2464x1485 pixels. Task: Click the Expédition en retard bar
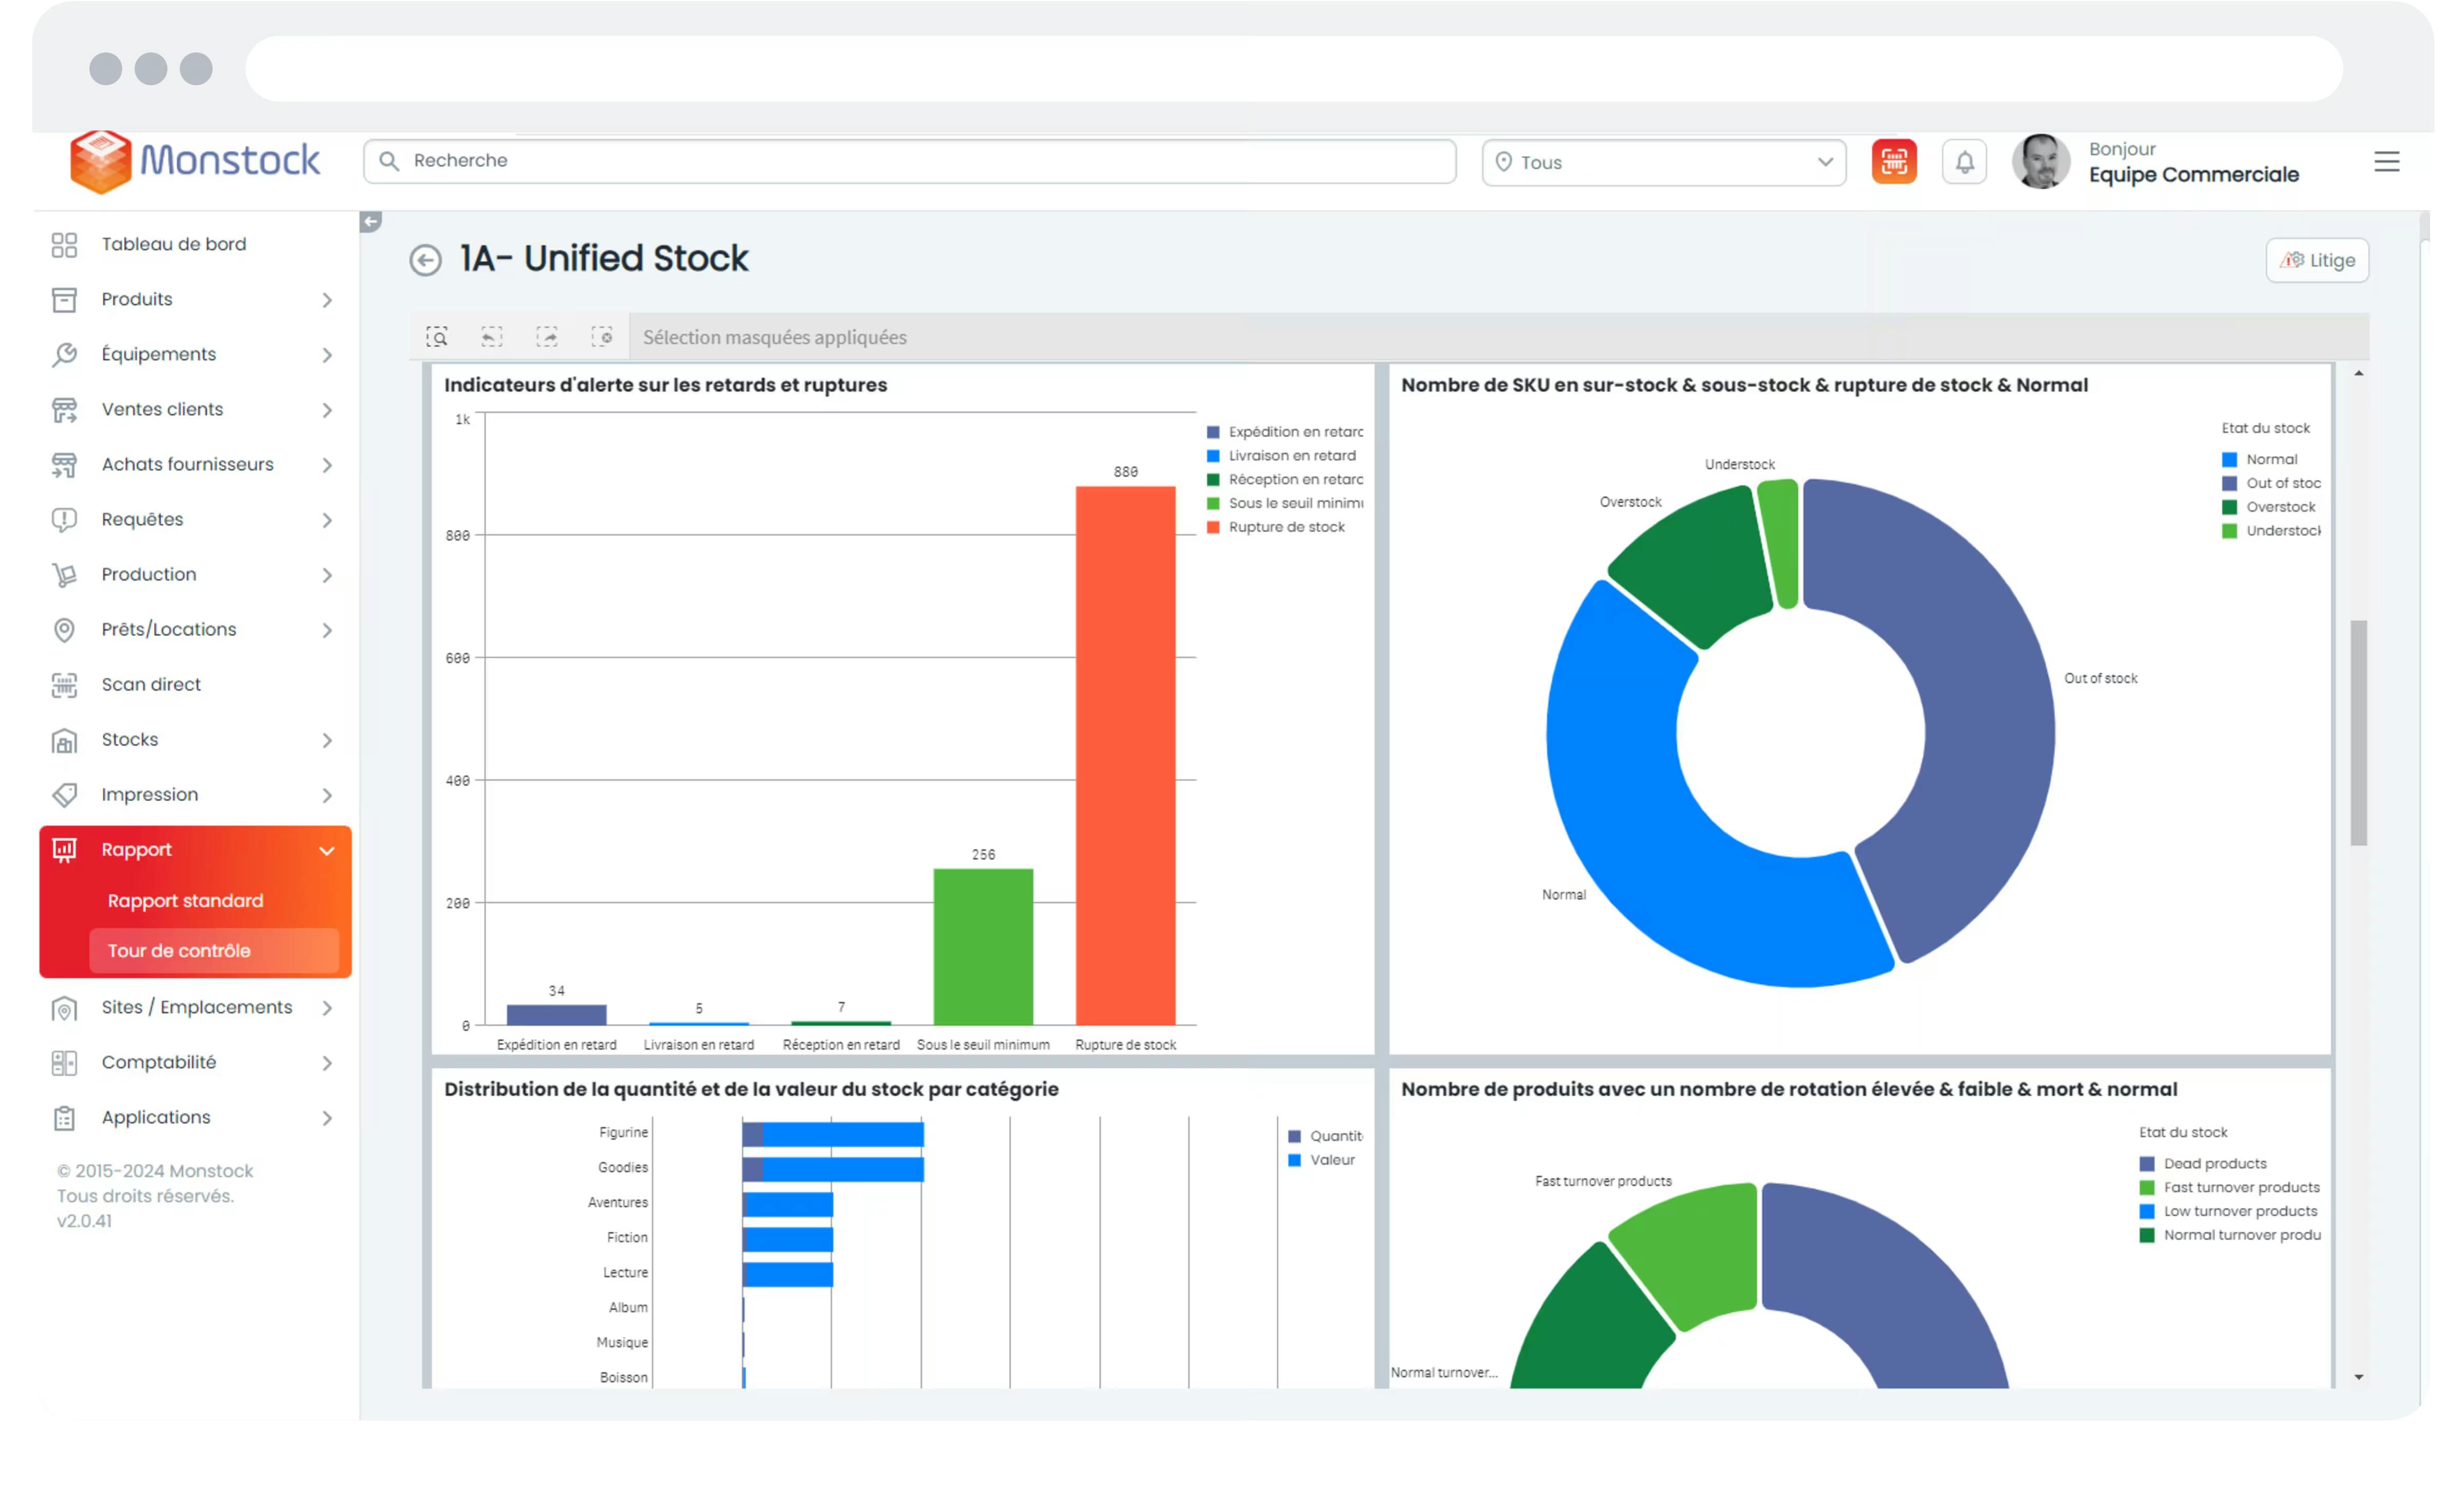click(x=556, y=1014)
